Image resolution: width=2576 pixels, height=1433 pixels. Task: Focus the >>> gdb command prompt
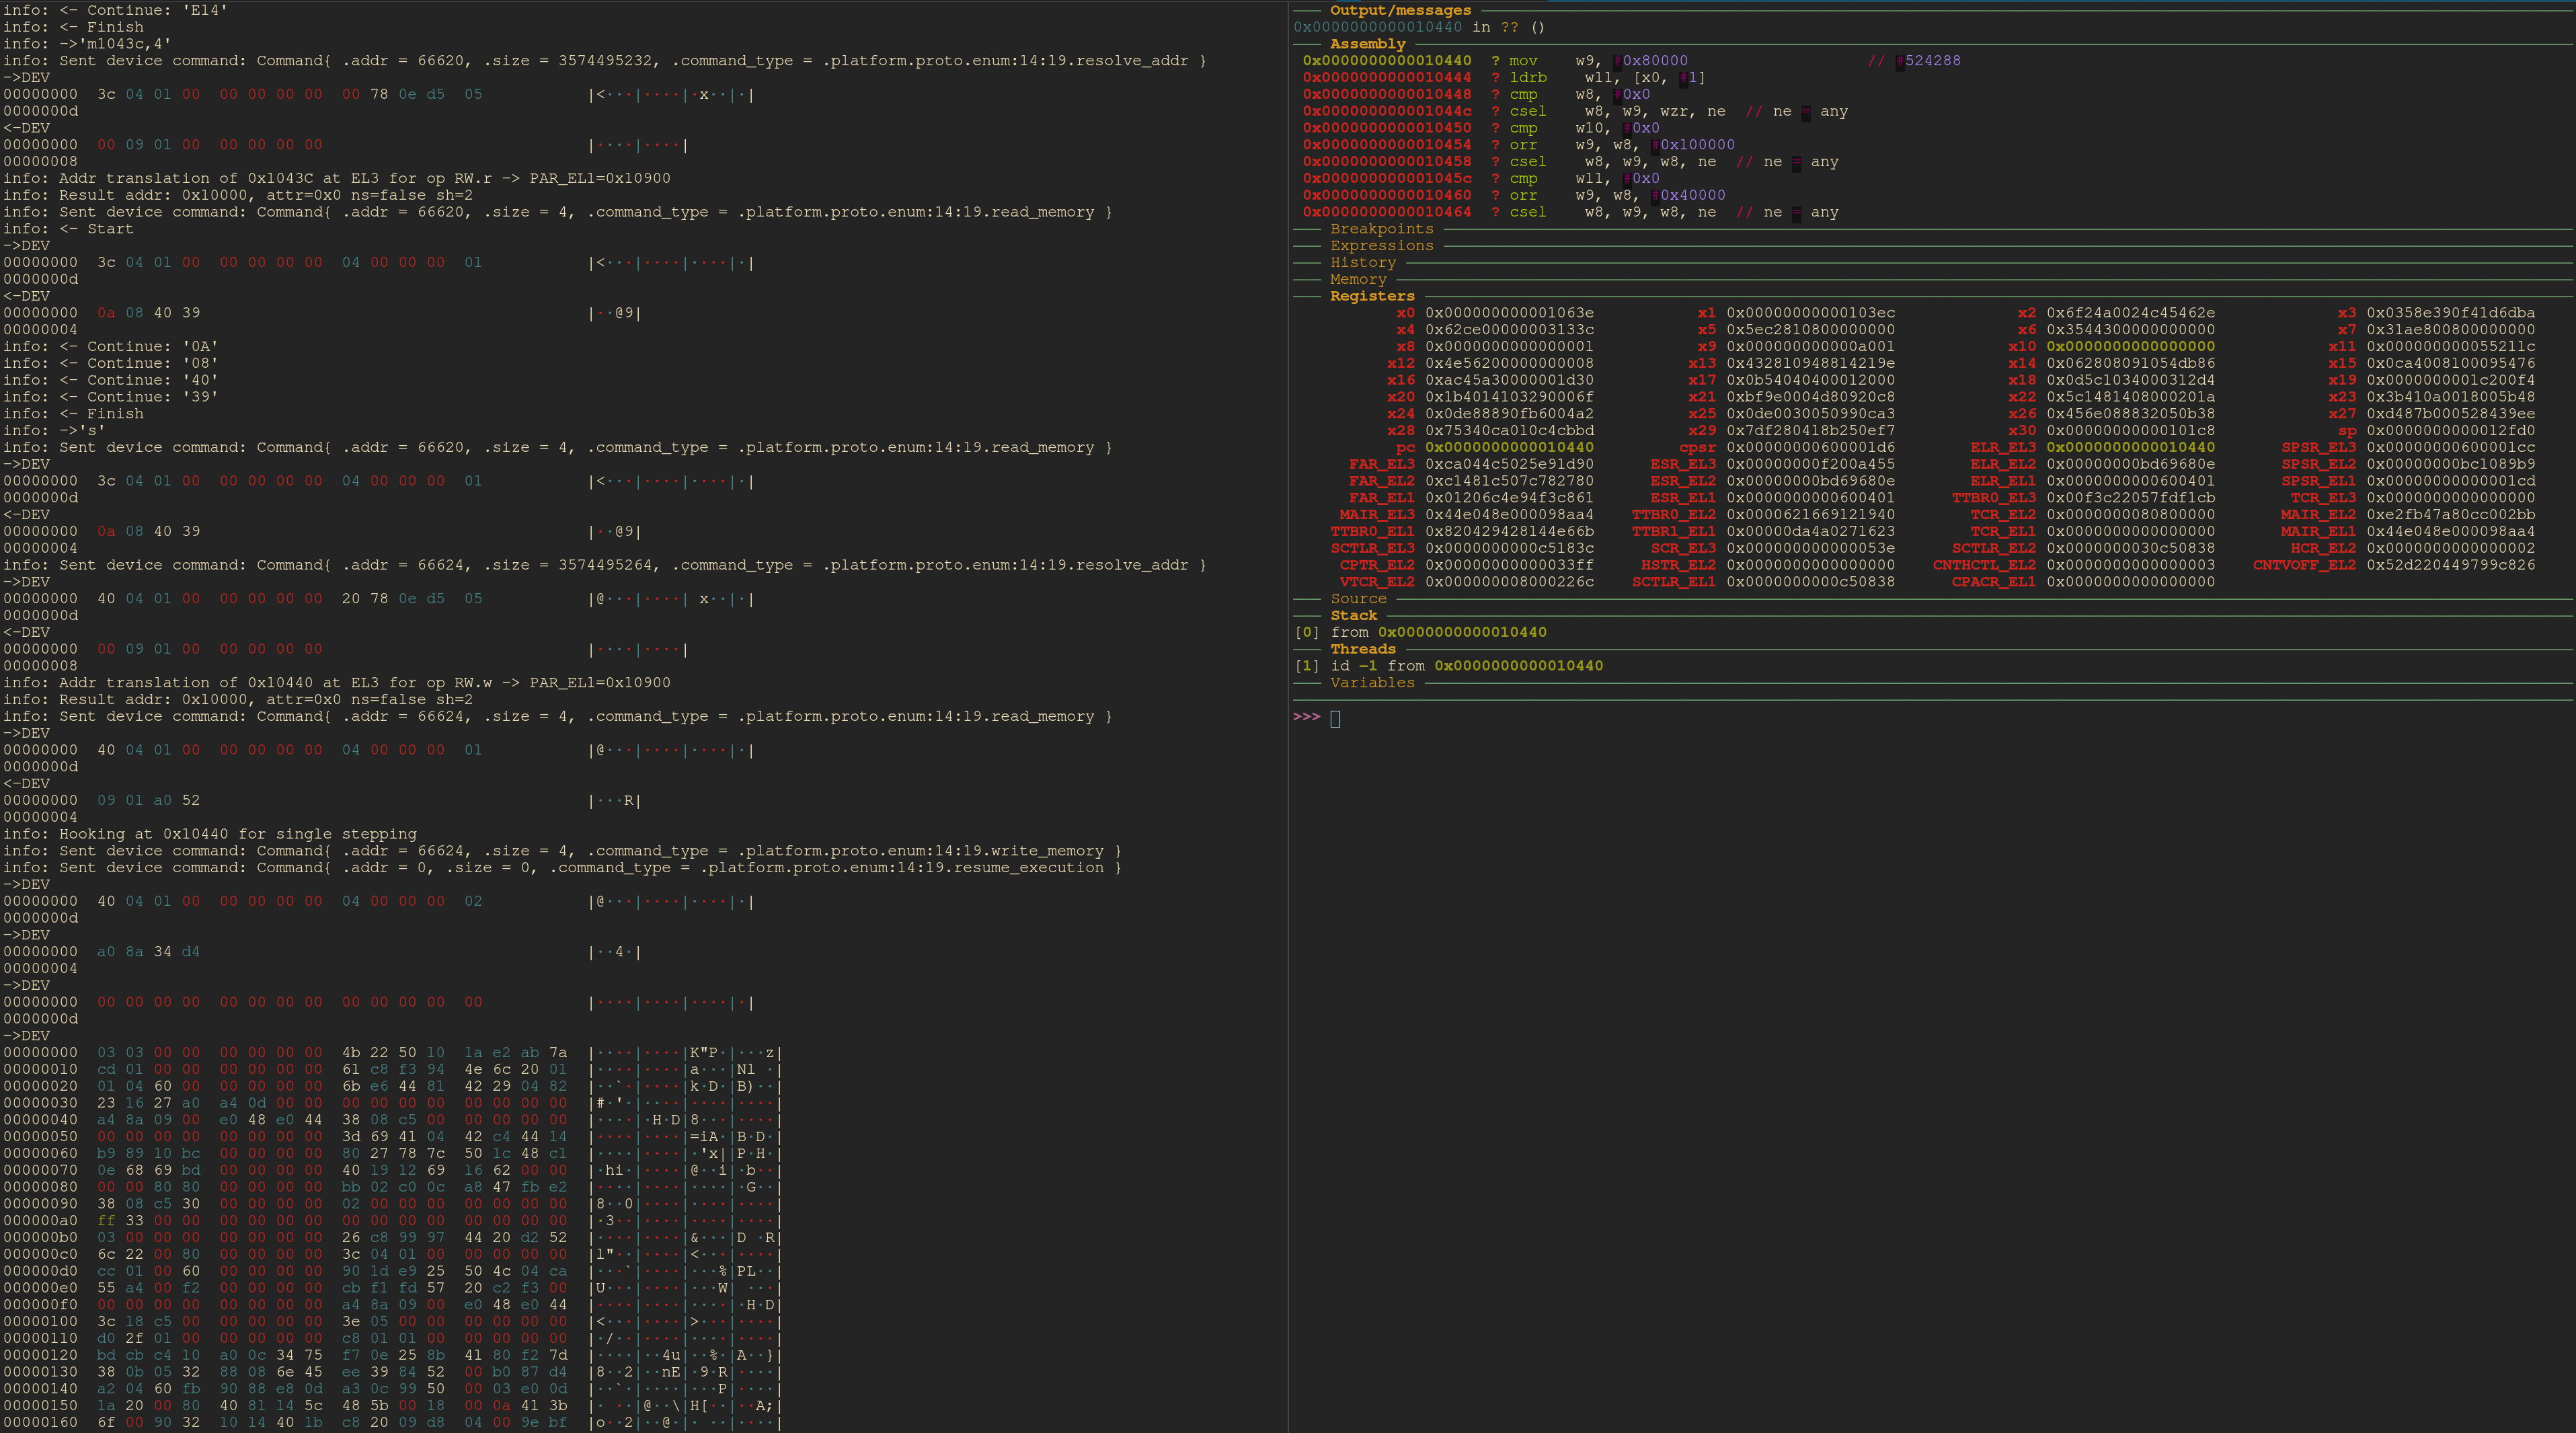[1335, 717]
